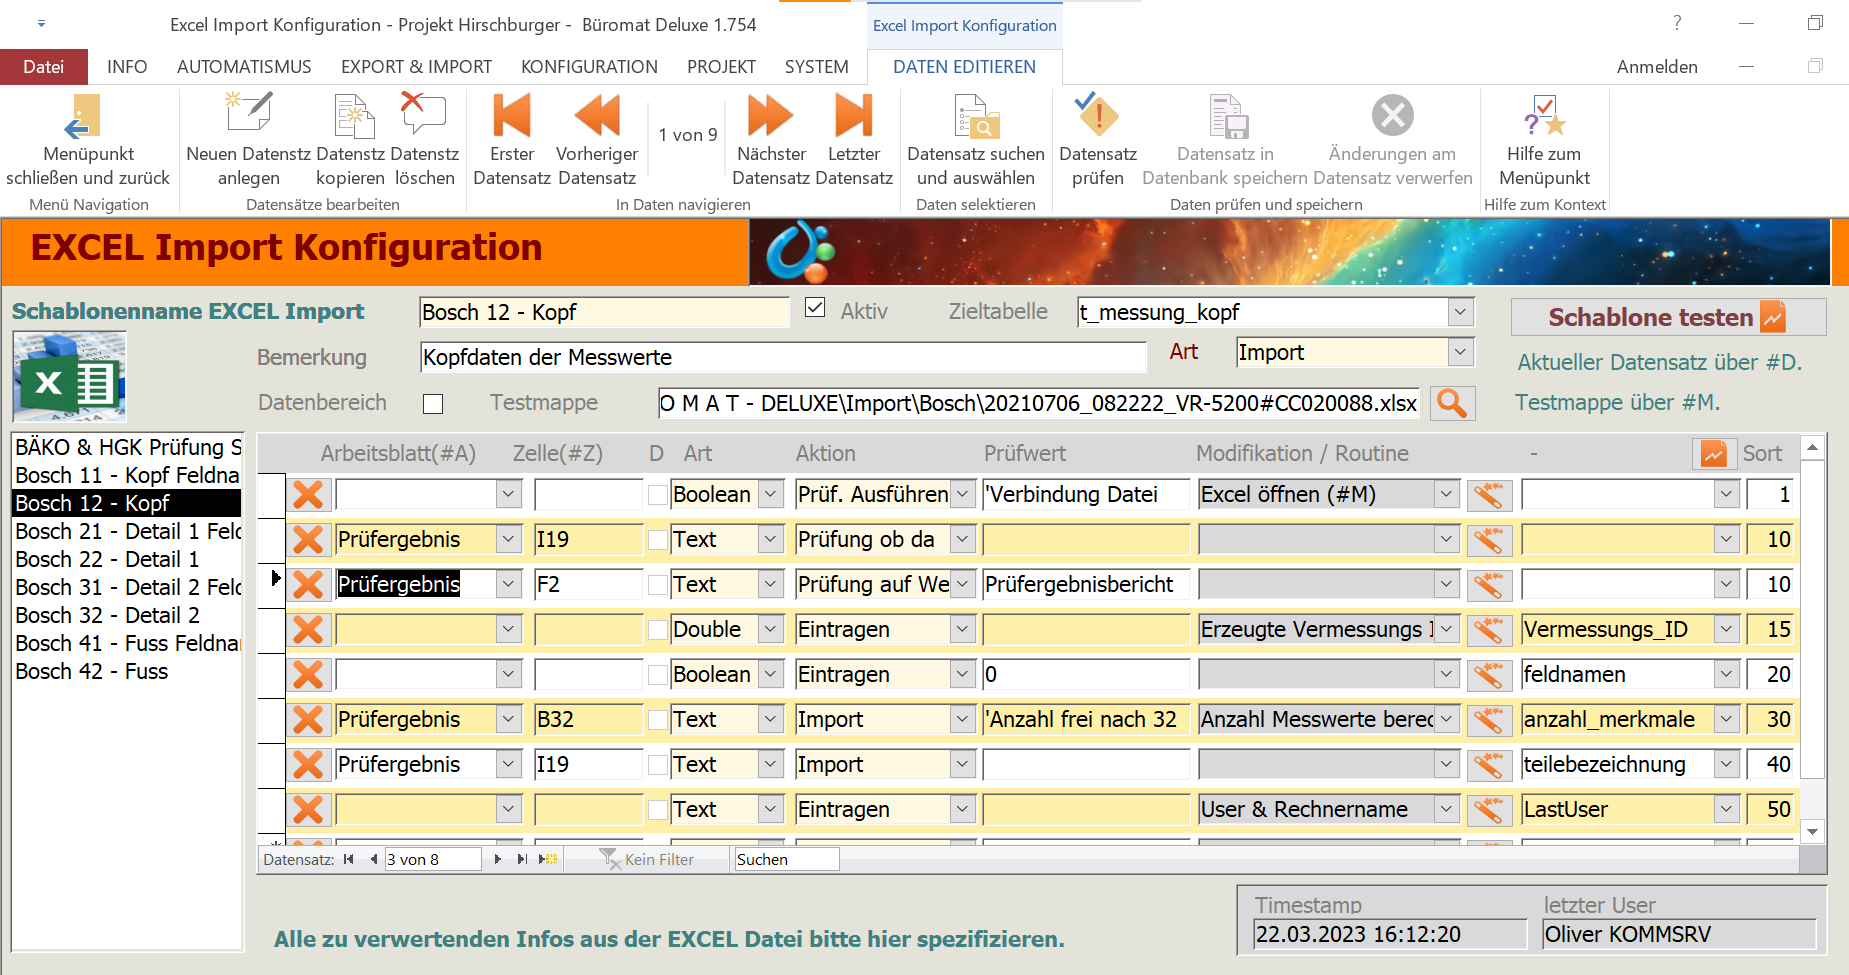Image resolution: width=1849 pixels, height=975 pixels.
Task: Open the EXPORT & IMPORT tab
Action: tap(416, 67)
